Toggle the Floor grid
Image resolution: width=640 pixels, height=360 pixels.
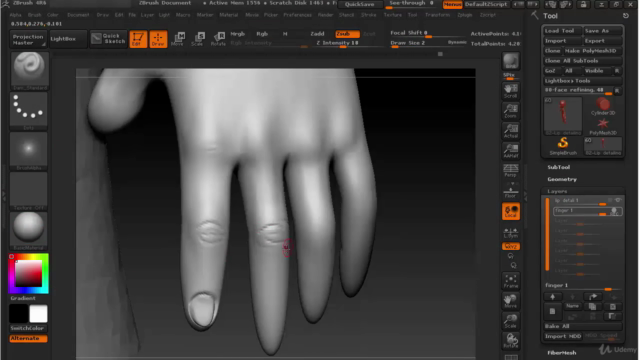[x=511, y=191]
